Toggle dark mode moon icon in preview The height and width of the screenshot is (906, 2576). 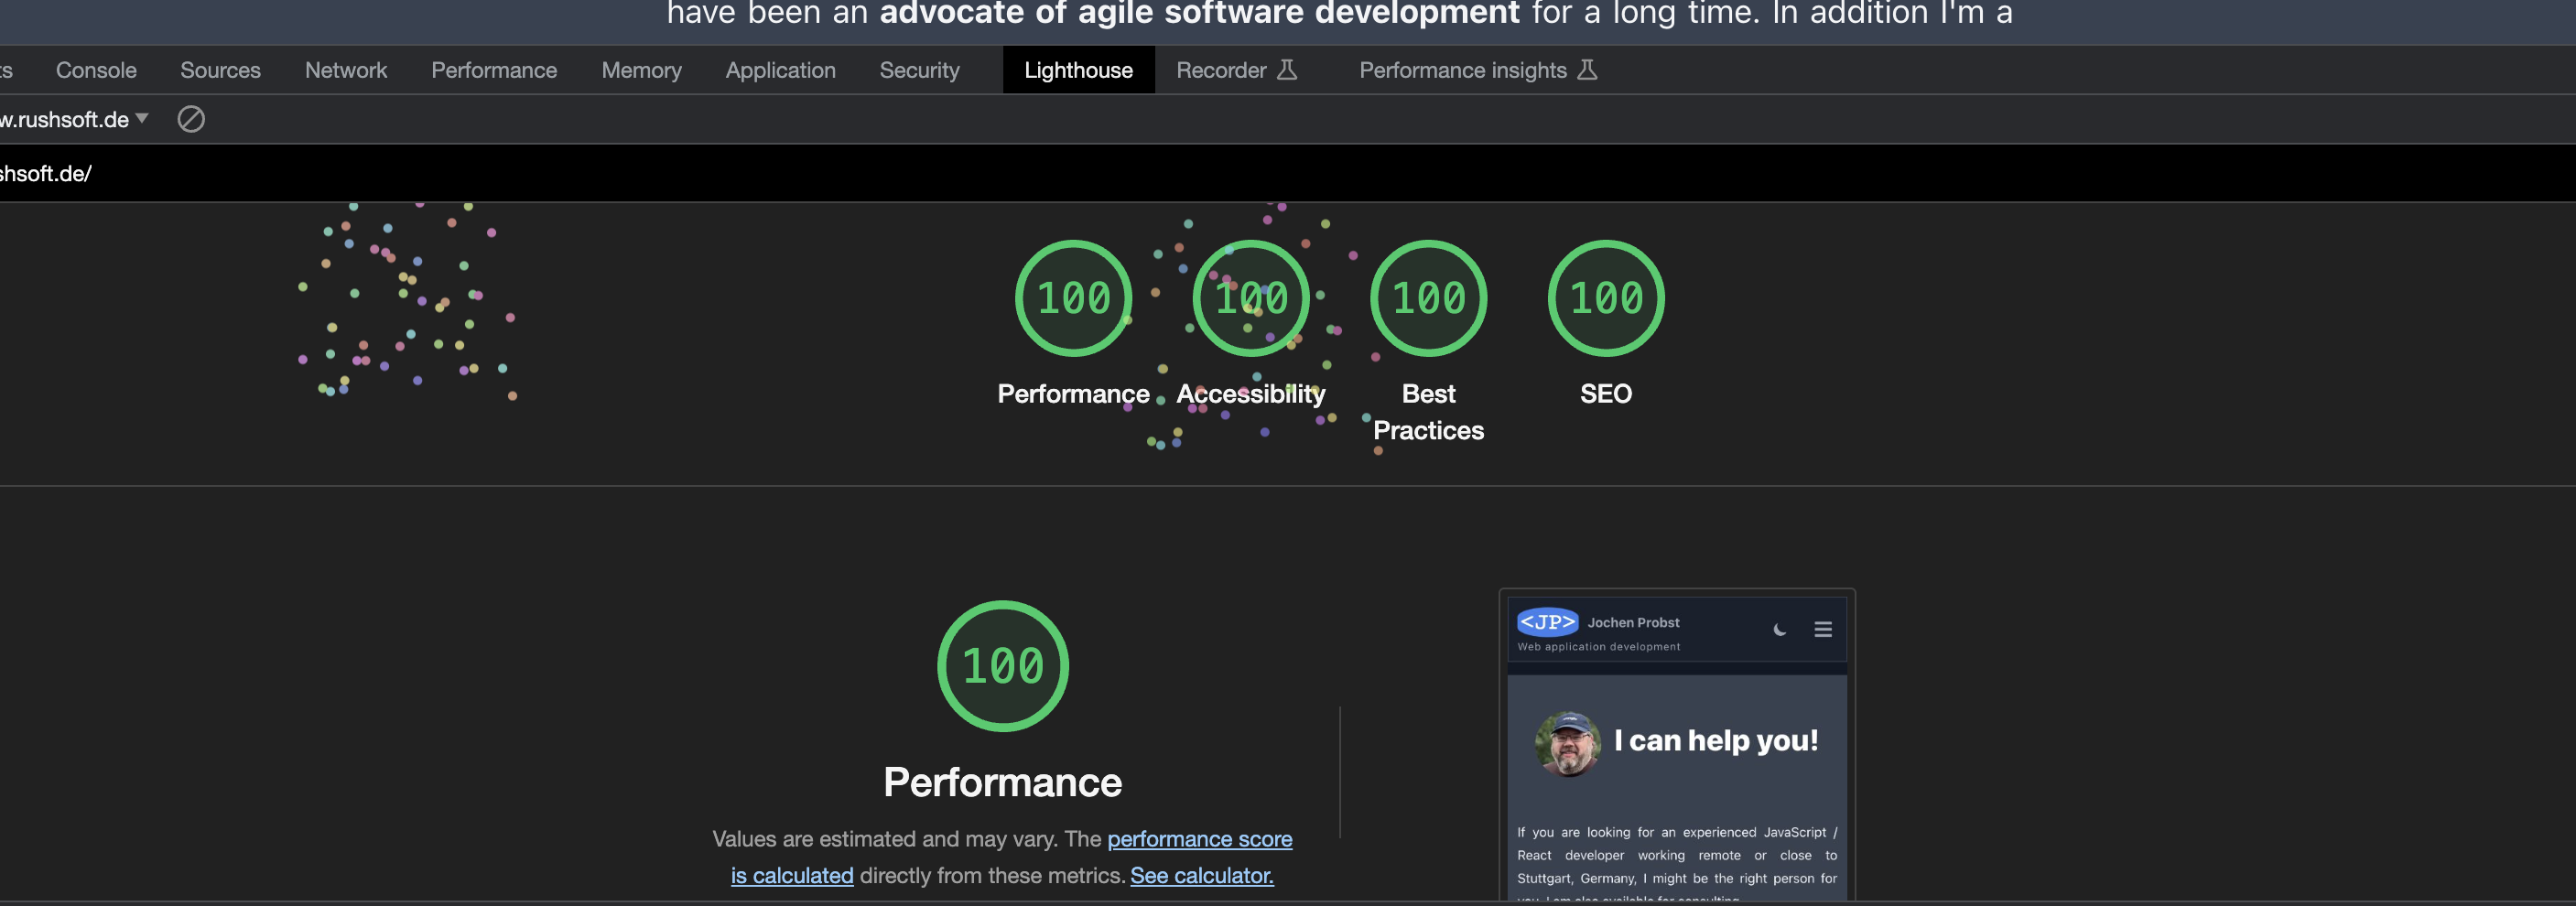click(1779, 630)
